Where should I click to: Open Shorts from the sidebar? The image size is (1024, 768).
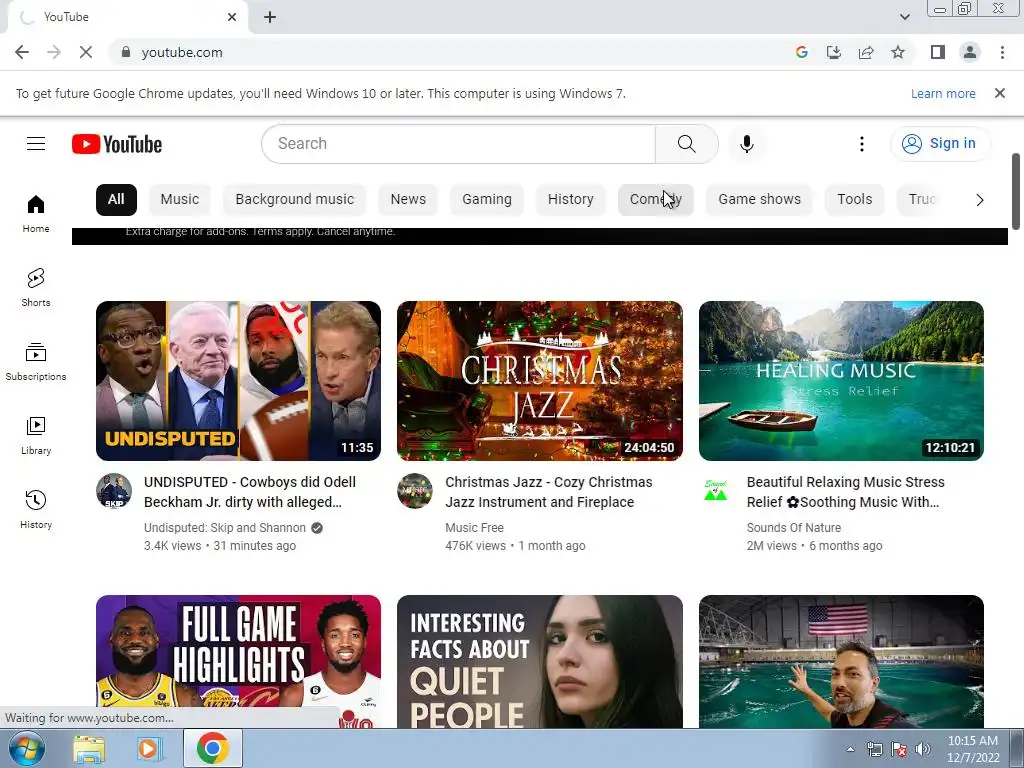pos(36,288)
